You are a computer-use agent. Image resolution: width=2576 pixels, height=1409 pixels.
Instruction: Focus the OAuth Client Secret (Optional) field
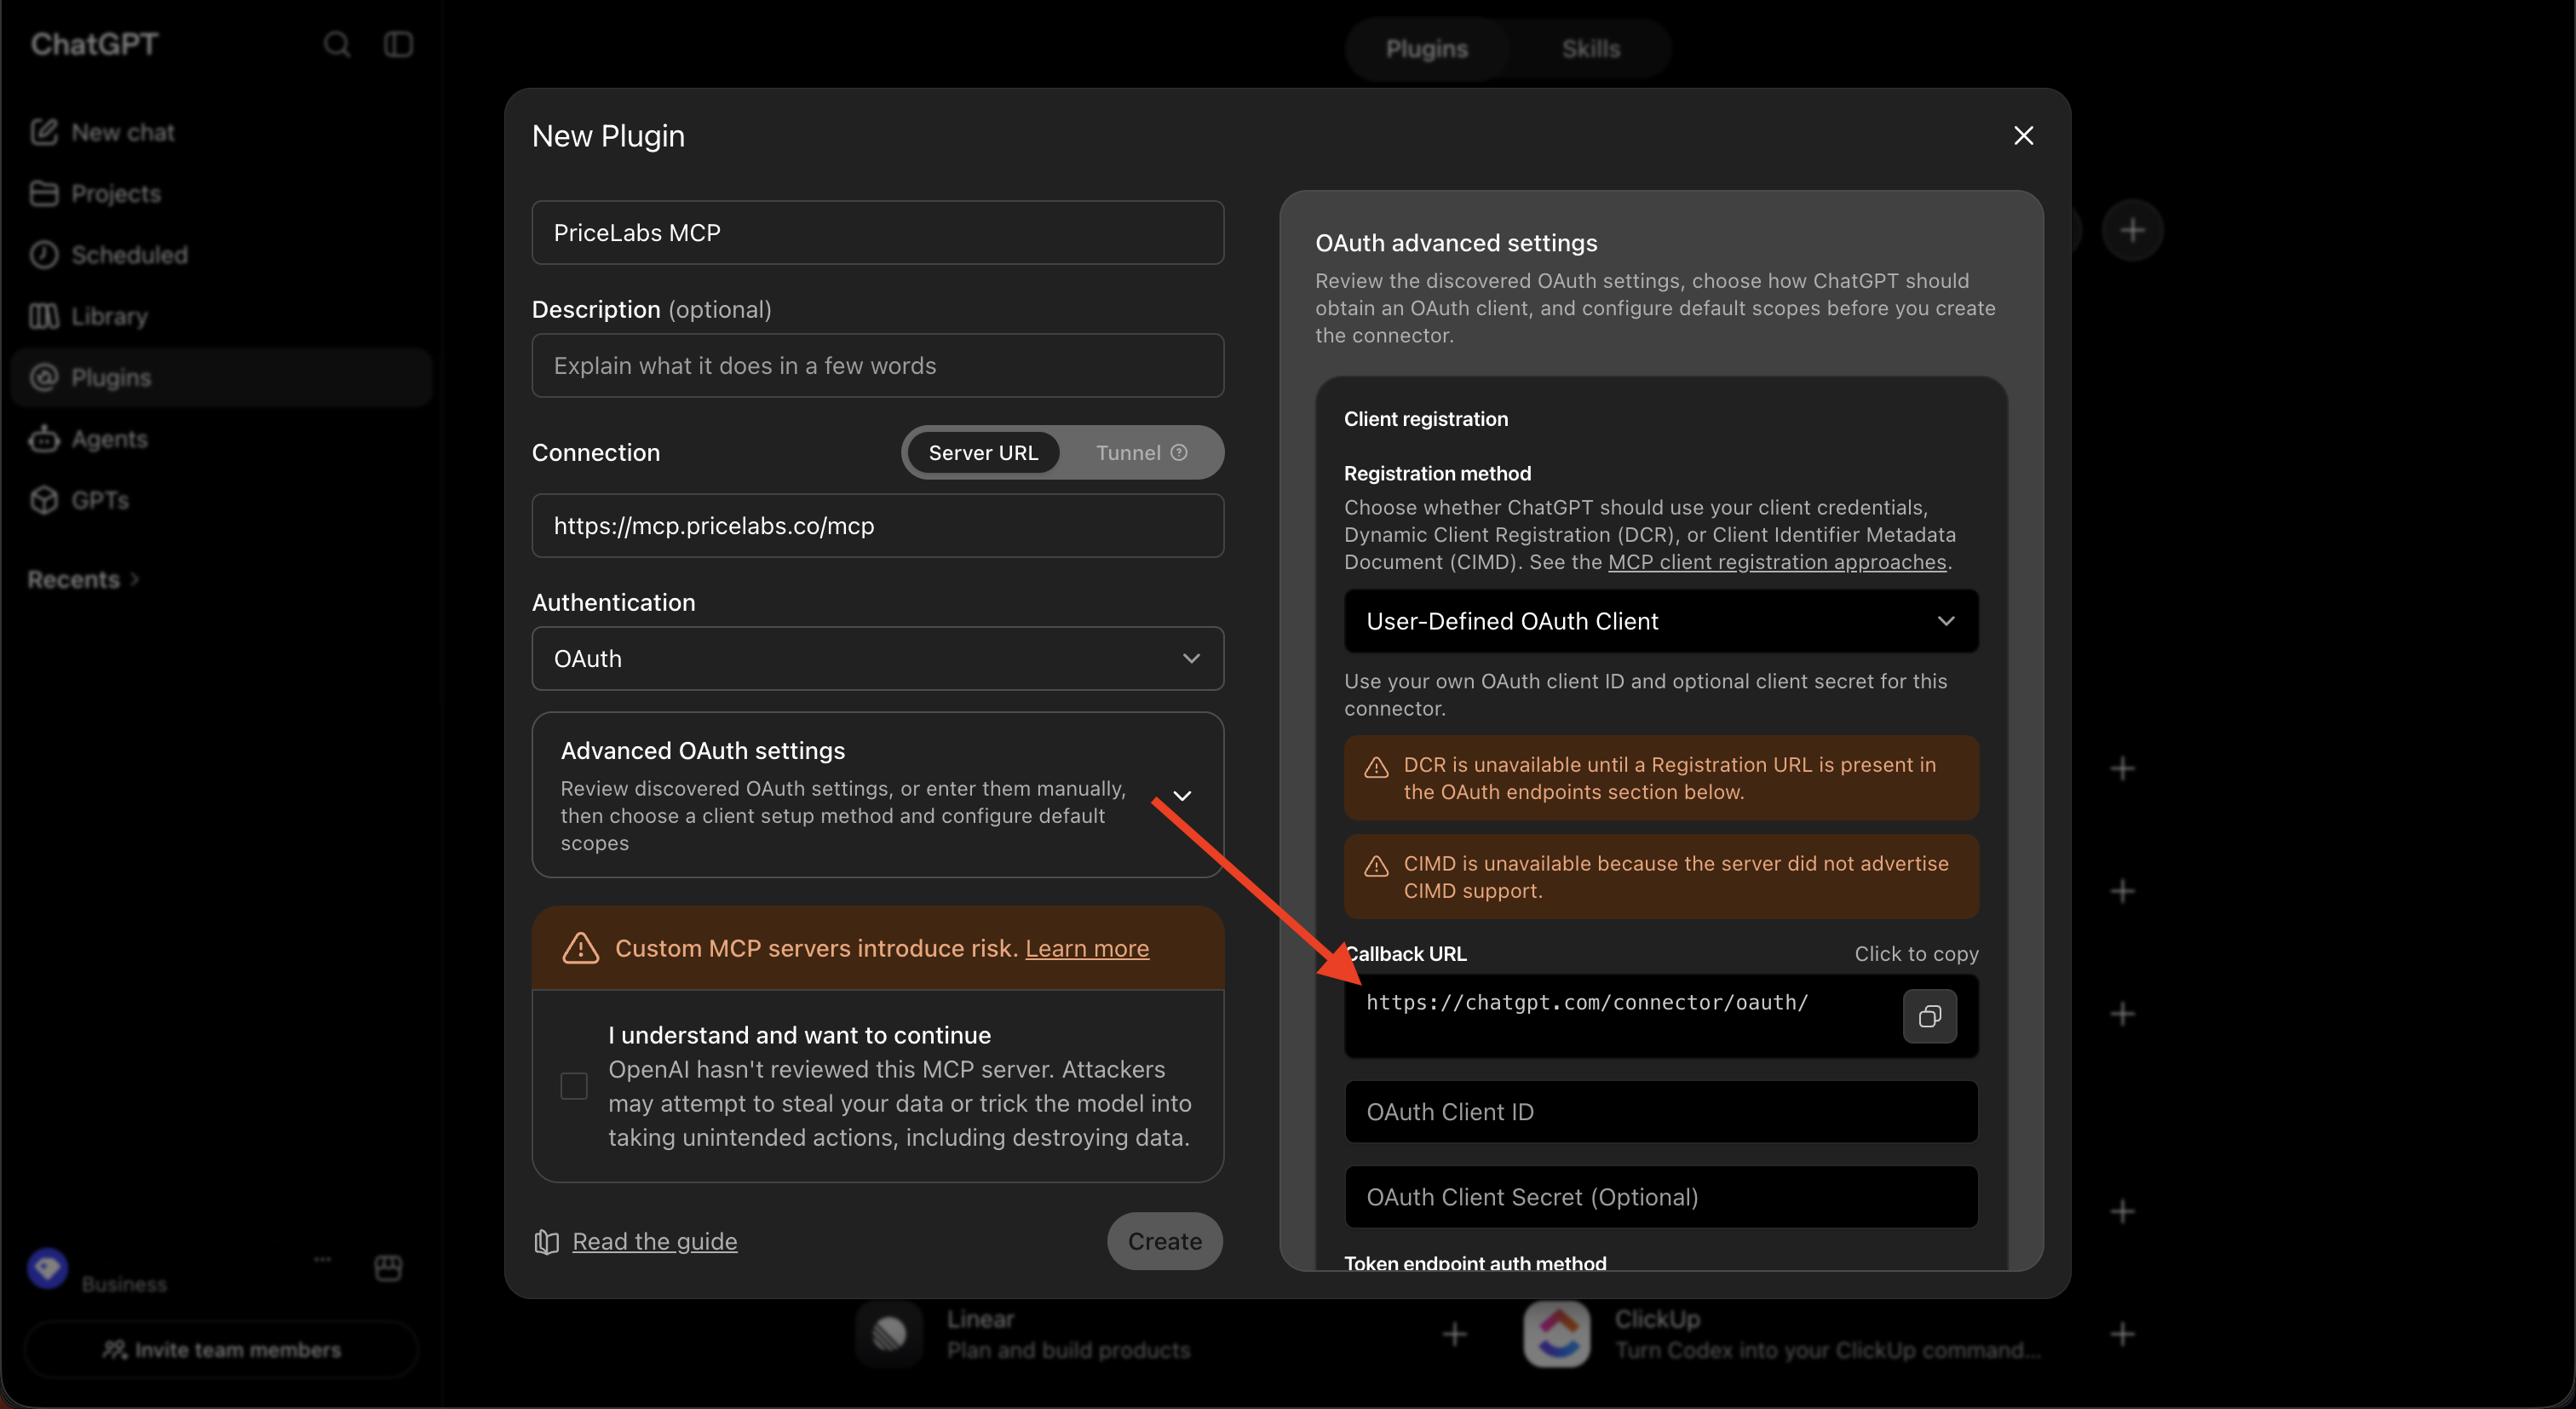click(x=1660, y=1197)
